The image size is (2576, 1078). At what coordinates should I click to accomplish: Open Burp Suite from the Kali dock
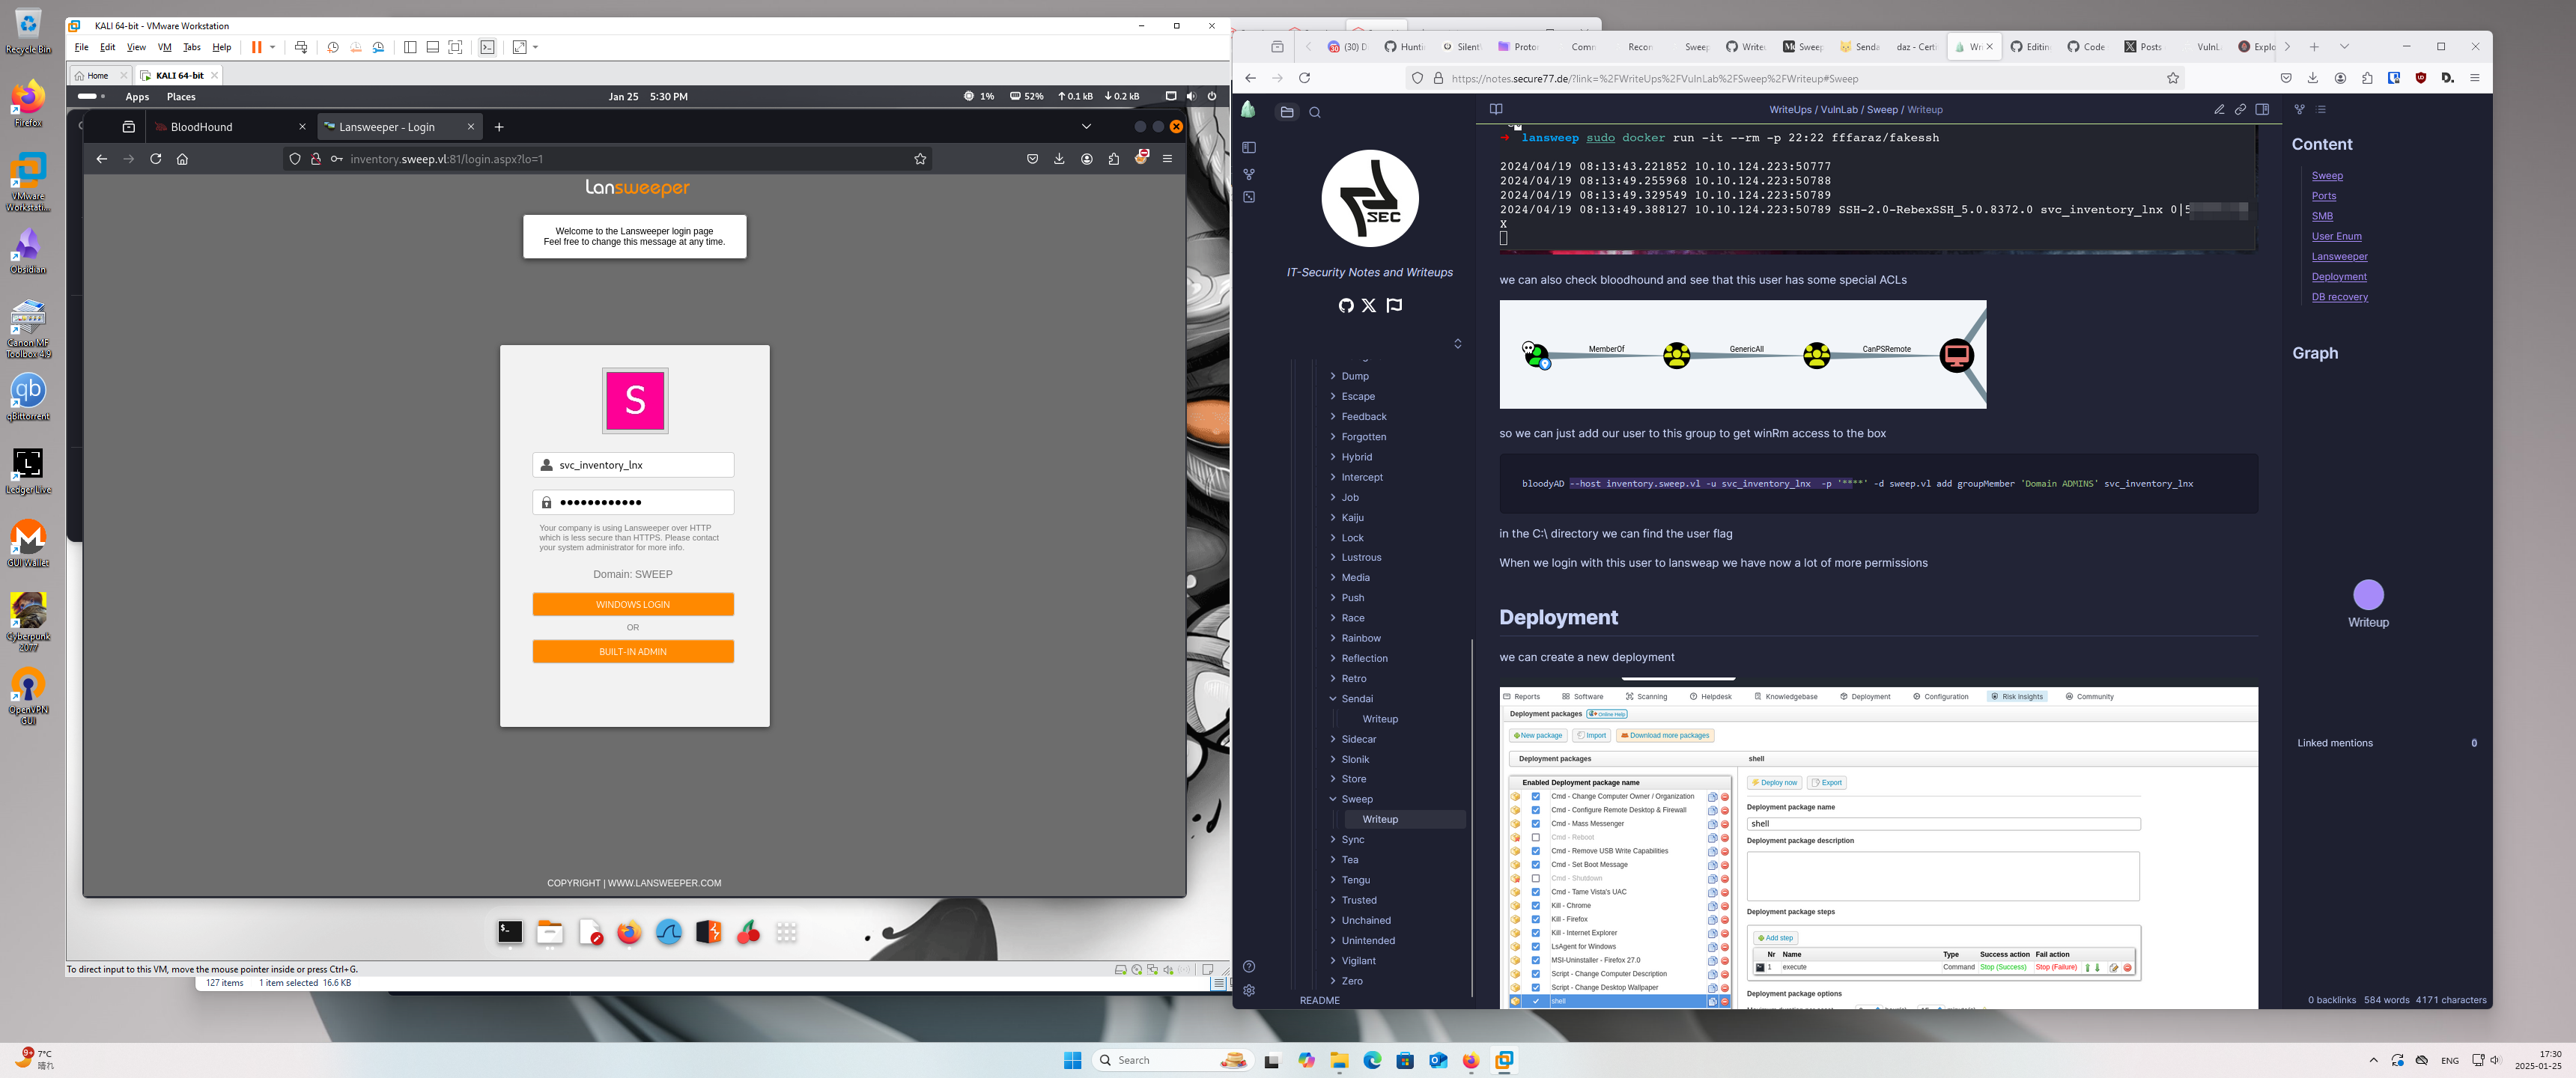click(708, 932)
